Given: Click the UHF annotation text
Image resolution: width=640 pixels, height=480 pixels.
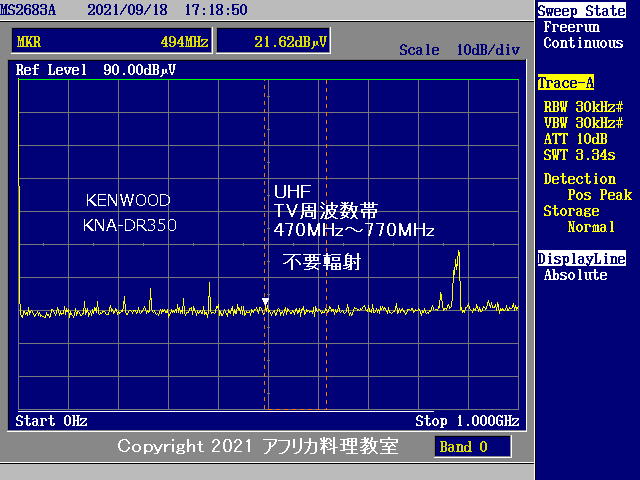Looking at the screenshot, I should [292, 191].
